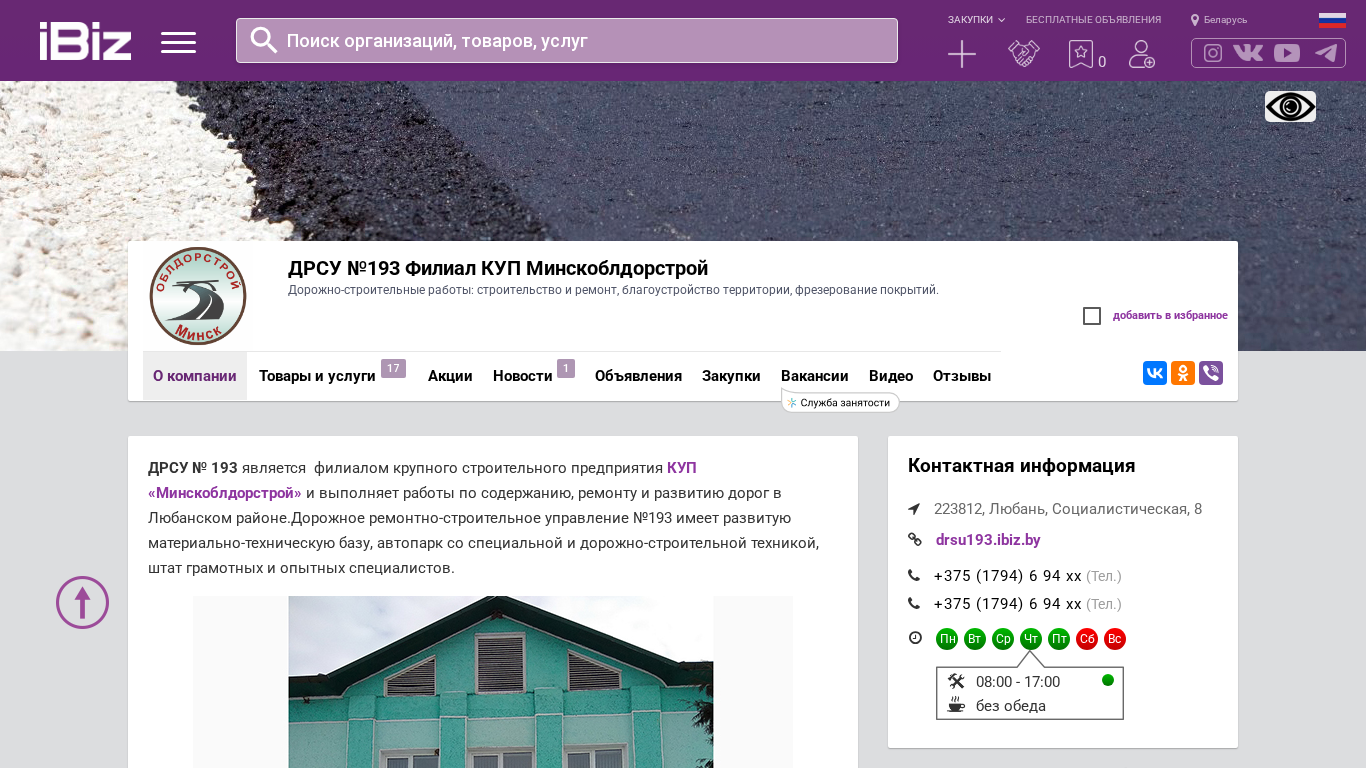This screenshot has width=1366, height=768.
Task: Focus the organization search field
Action: [567, 40]
